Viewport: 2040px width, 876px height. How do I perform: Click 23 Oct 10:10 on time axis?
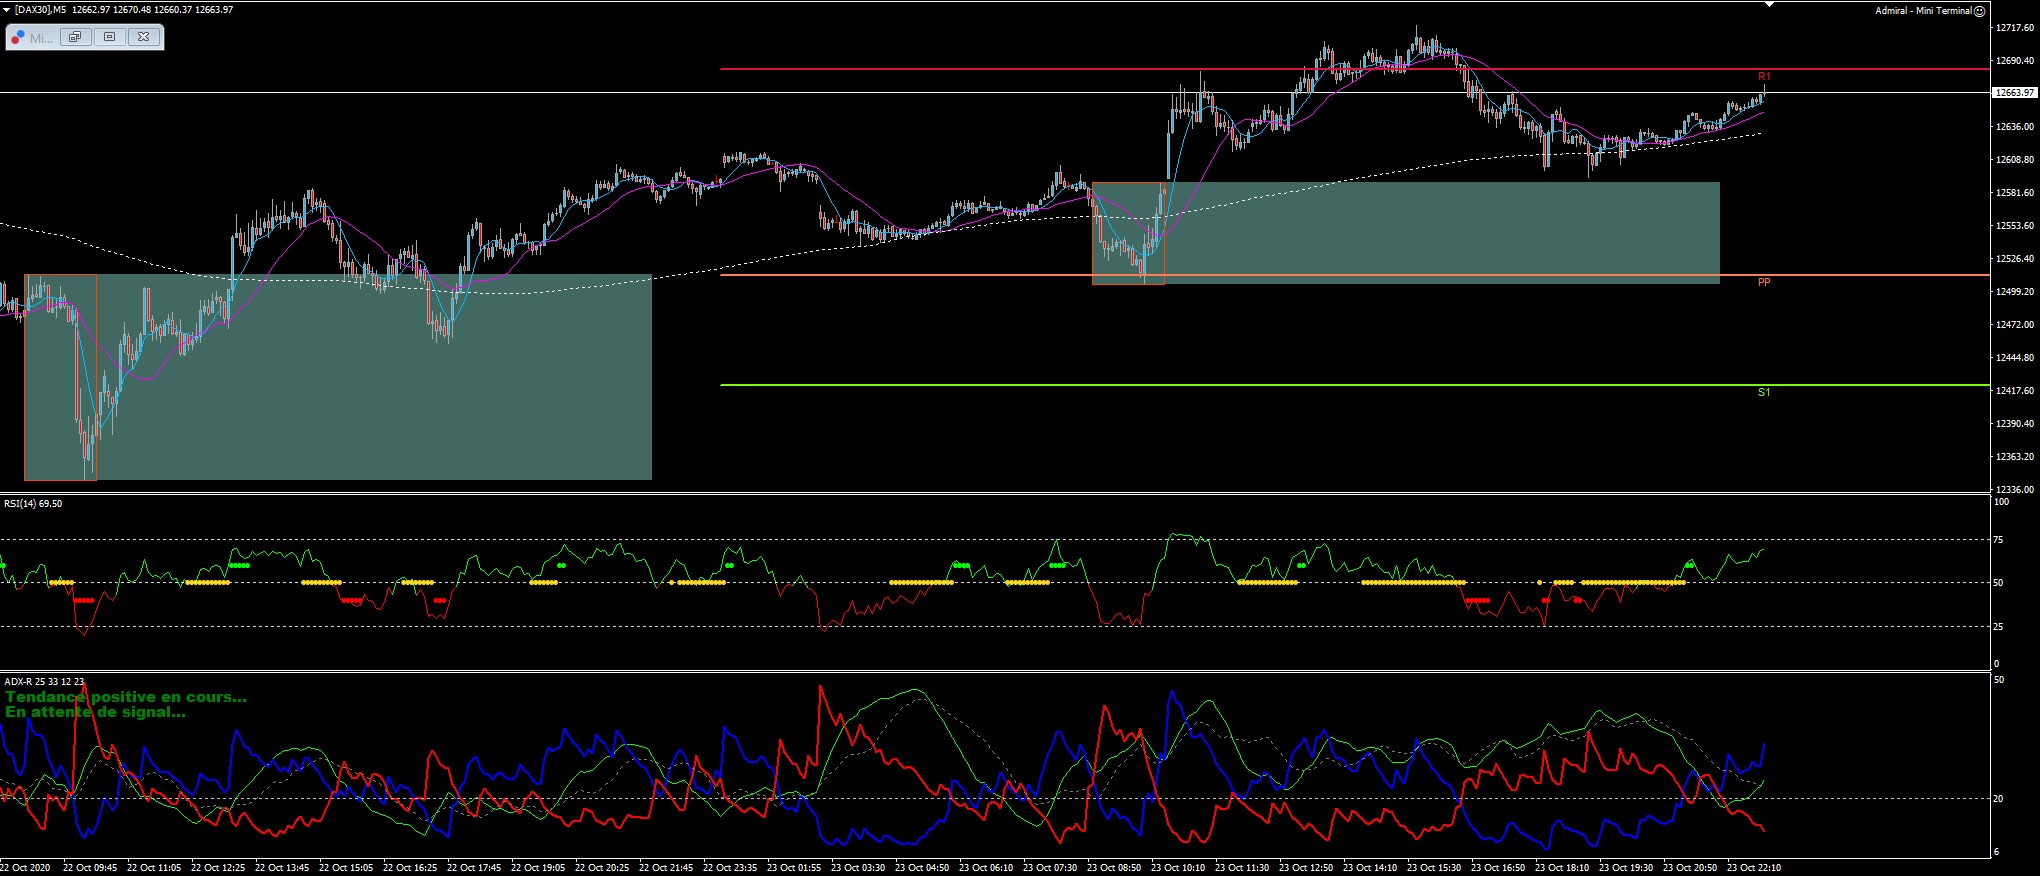coord(1177,868)
